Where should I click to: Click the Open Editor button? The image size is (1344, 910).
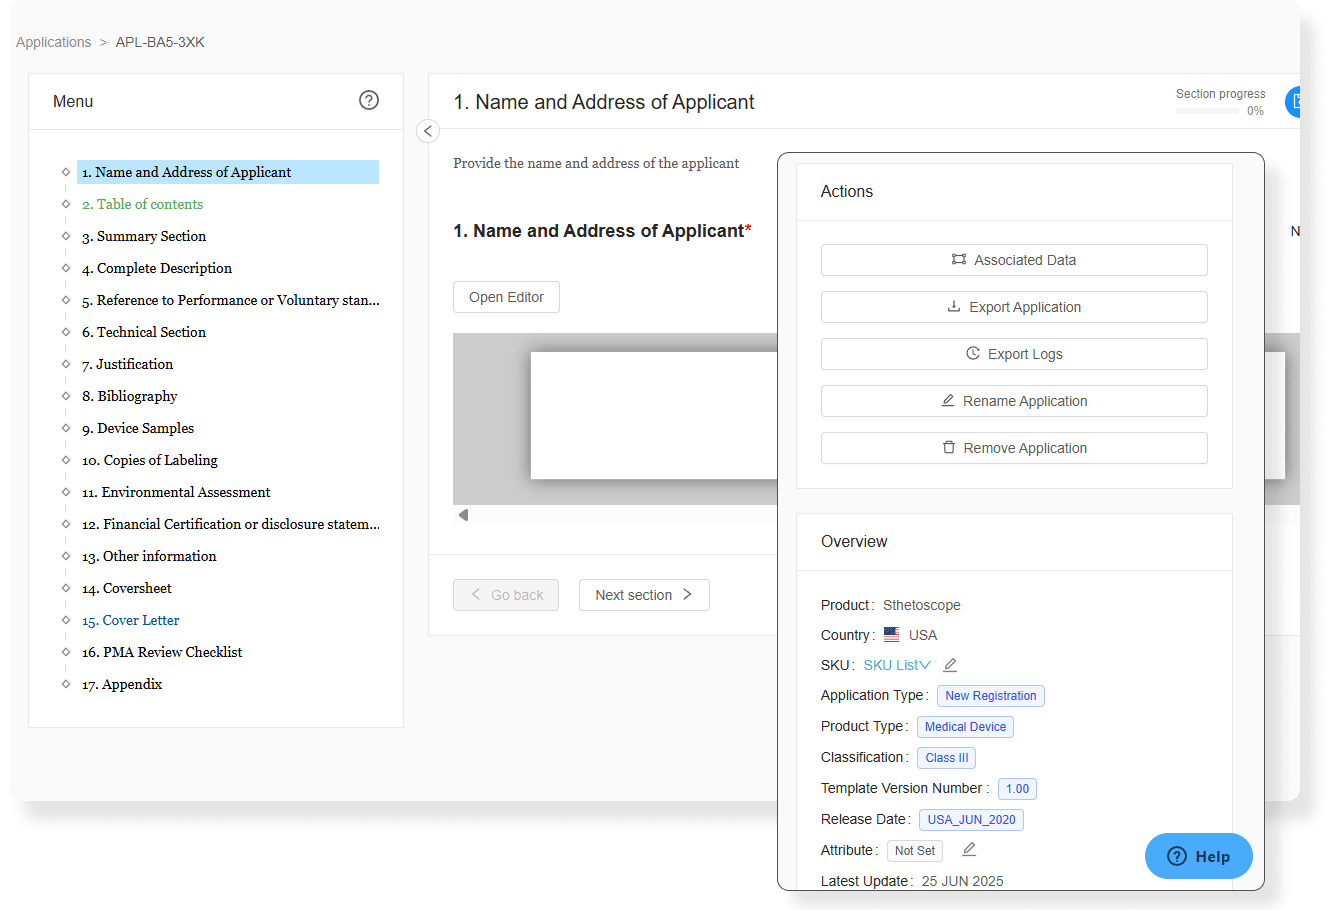pyautogui.click(x=506, y=297)
